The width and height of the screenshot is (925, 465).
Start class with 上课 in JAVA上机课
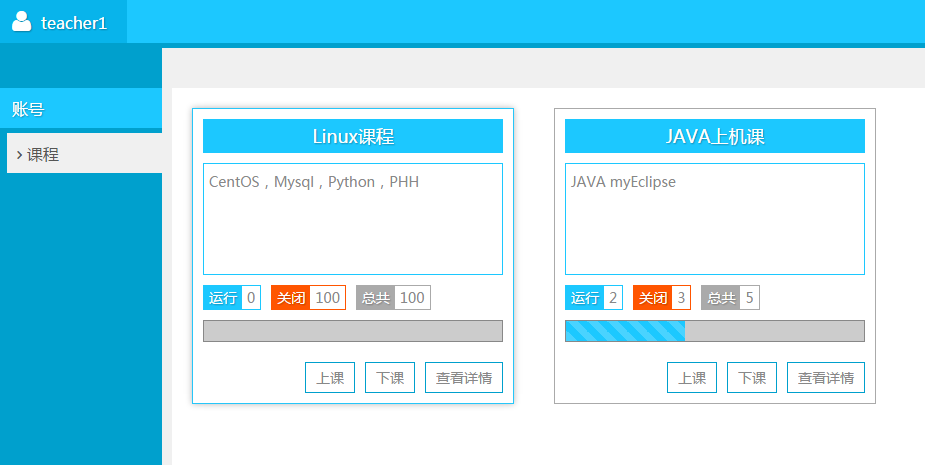692,378
